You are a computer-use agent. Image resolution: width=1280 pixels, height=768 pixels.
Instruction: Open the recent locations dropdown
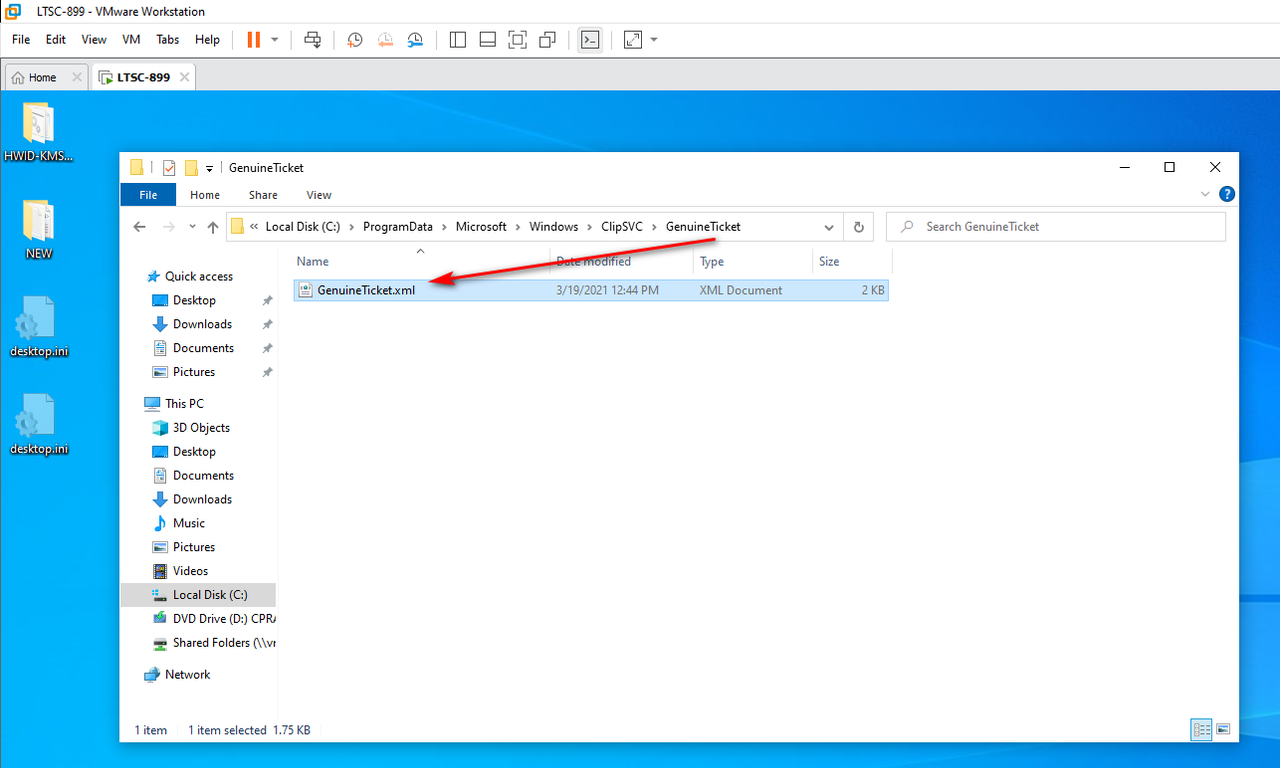coord(192,227)
